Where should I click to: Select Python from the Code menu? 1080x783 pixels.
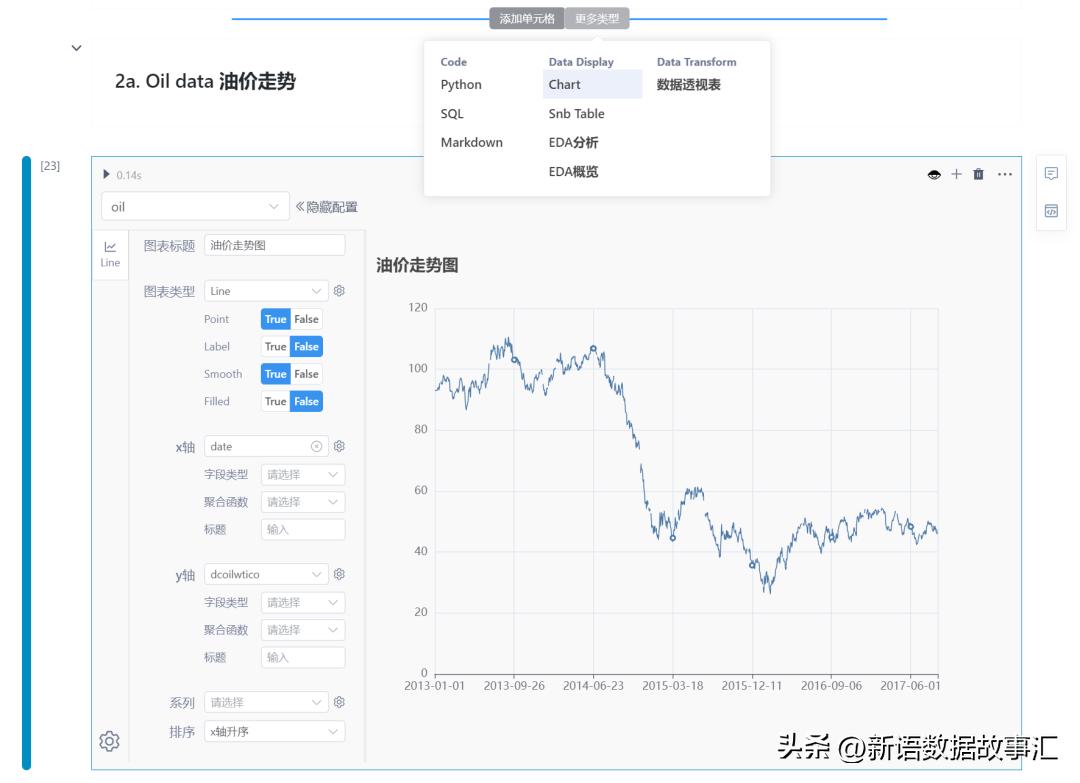click(461, 84)
